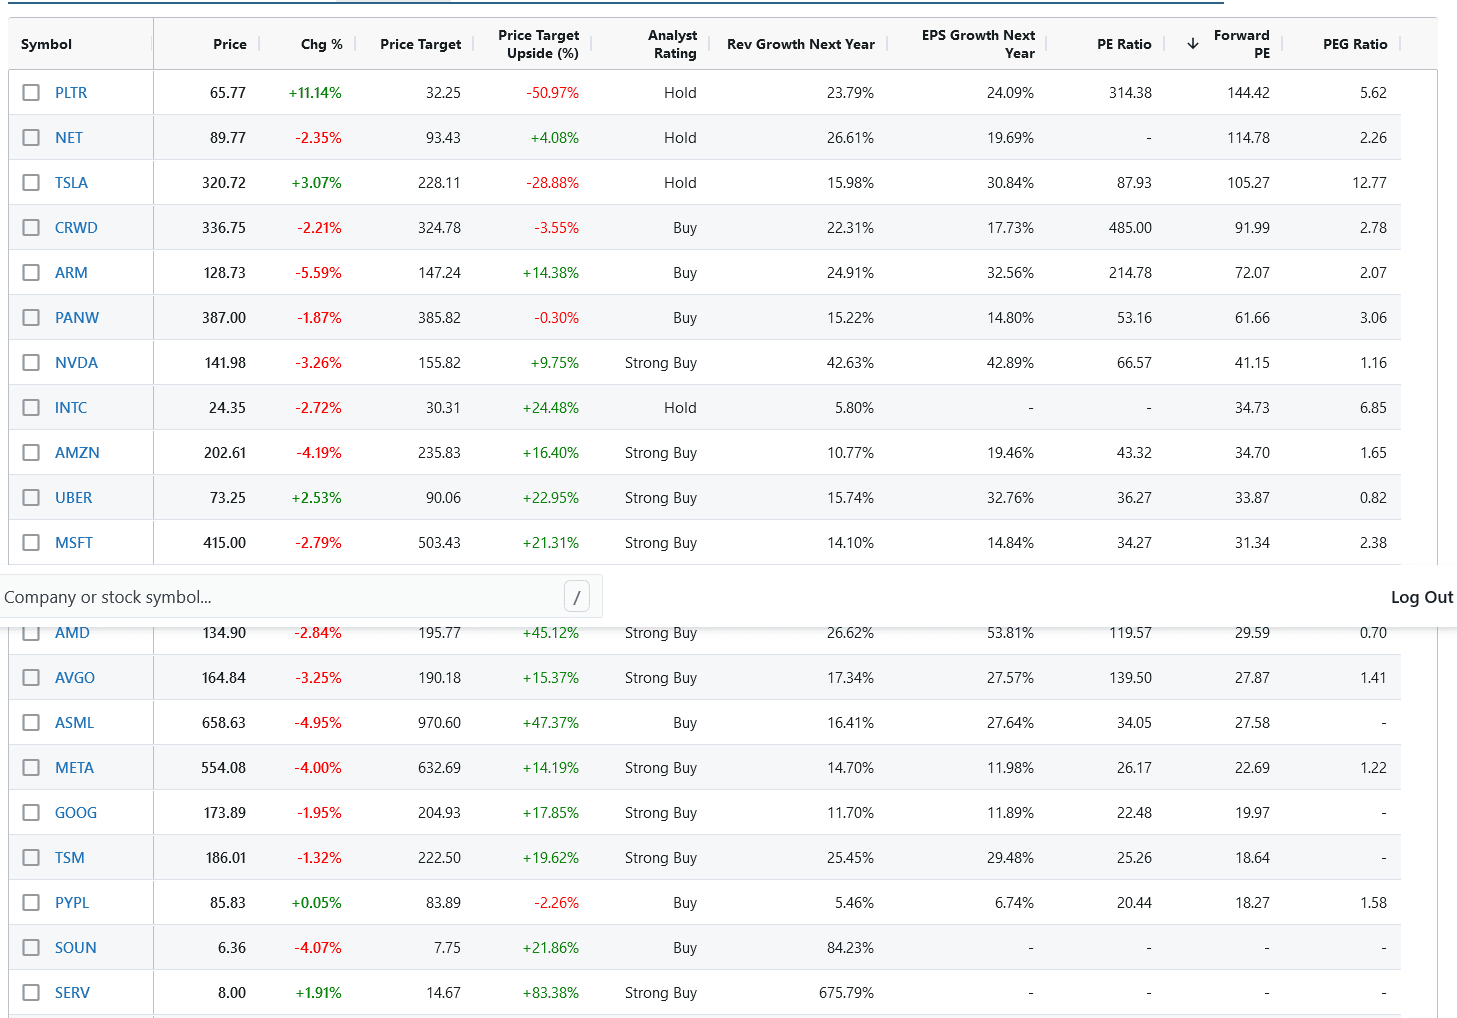Open the SOUN ticker link

(x=76, y=947)
